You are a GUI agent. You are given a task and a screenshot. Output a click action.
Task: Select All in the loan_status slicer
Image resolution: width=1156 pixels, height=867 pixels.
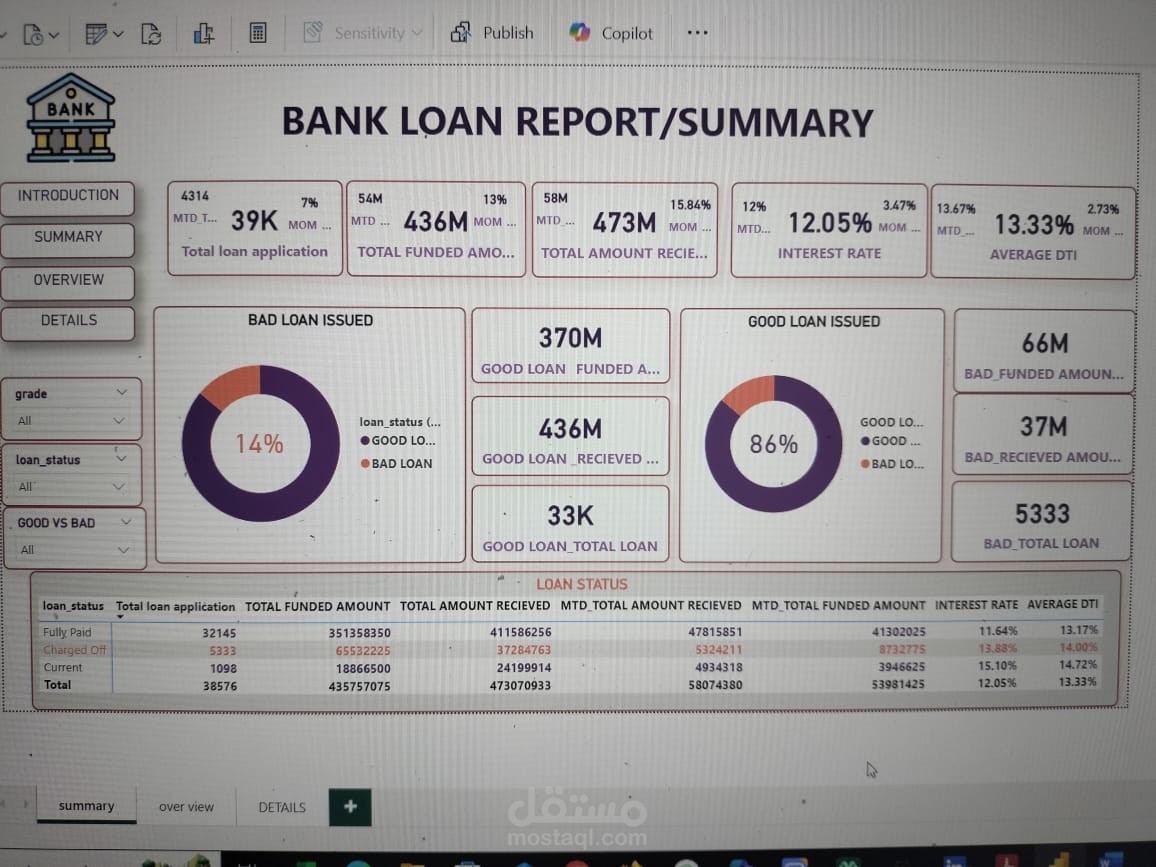coord(26,486)
